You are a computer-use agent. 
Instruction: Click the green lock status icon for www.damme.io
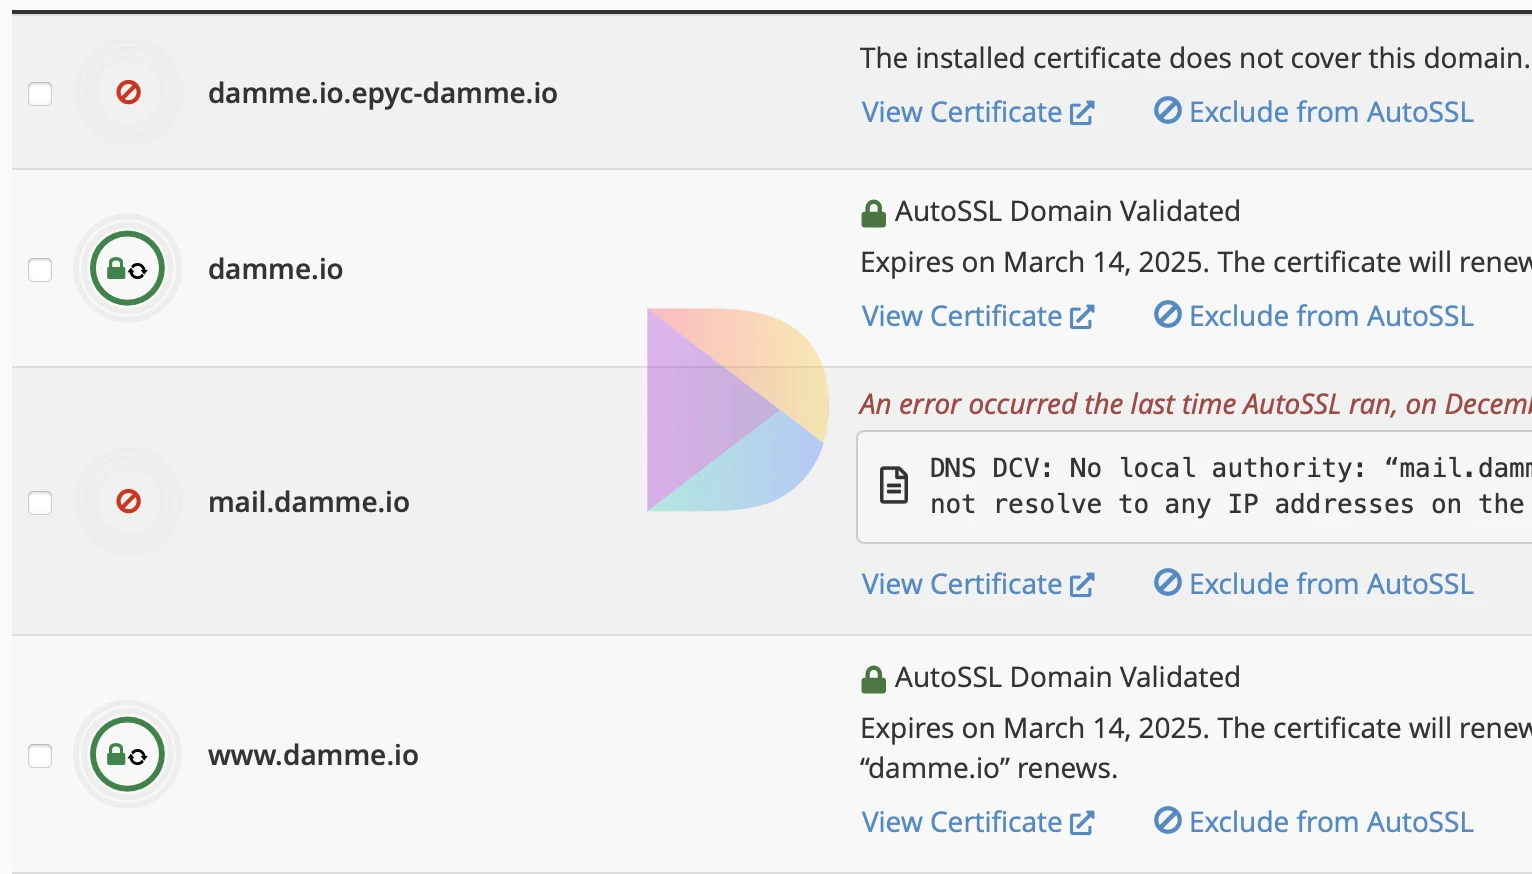click(x=127, y=754)
